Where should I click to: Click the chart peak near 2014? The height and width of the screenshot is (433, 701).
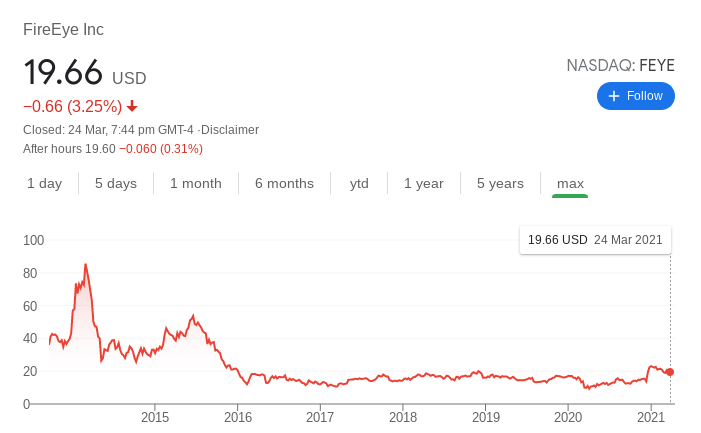(86, 265)
